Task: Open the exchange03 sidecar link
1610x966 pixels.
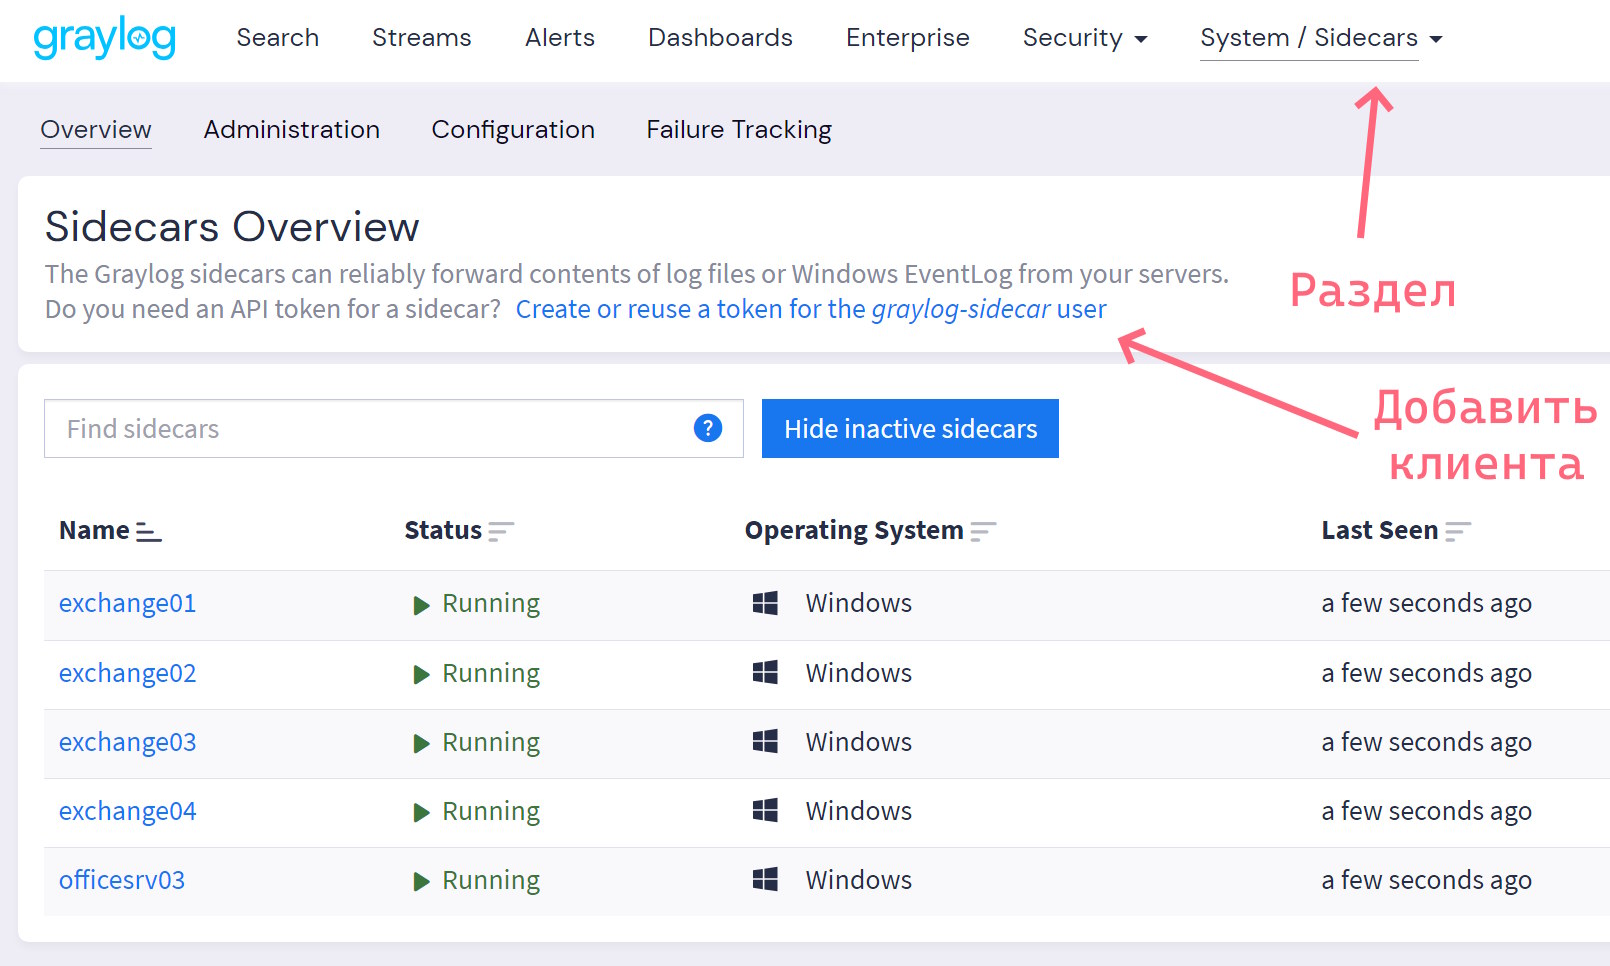Action: (x=128, y=742)
